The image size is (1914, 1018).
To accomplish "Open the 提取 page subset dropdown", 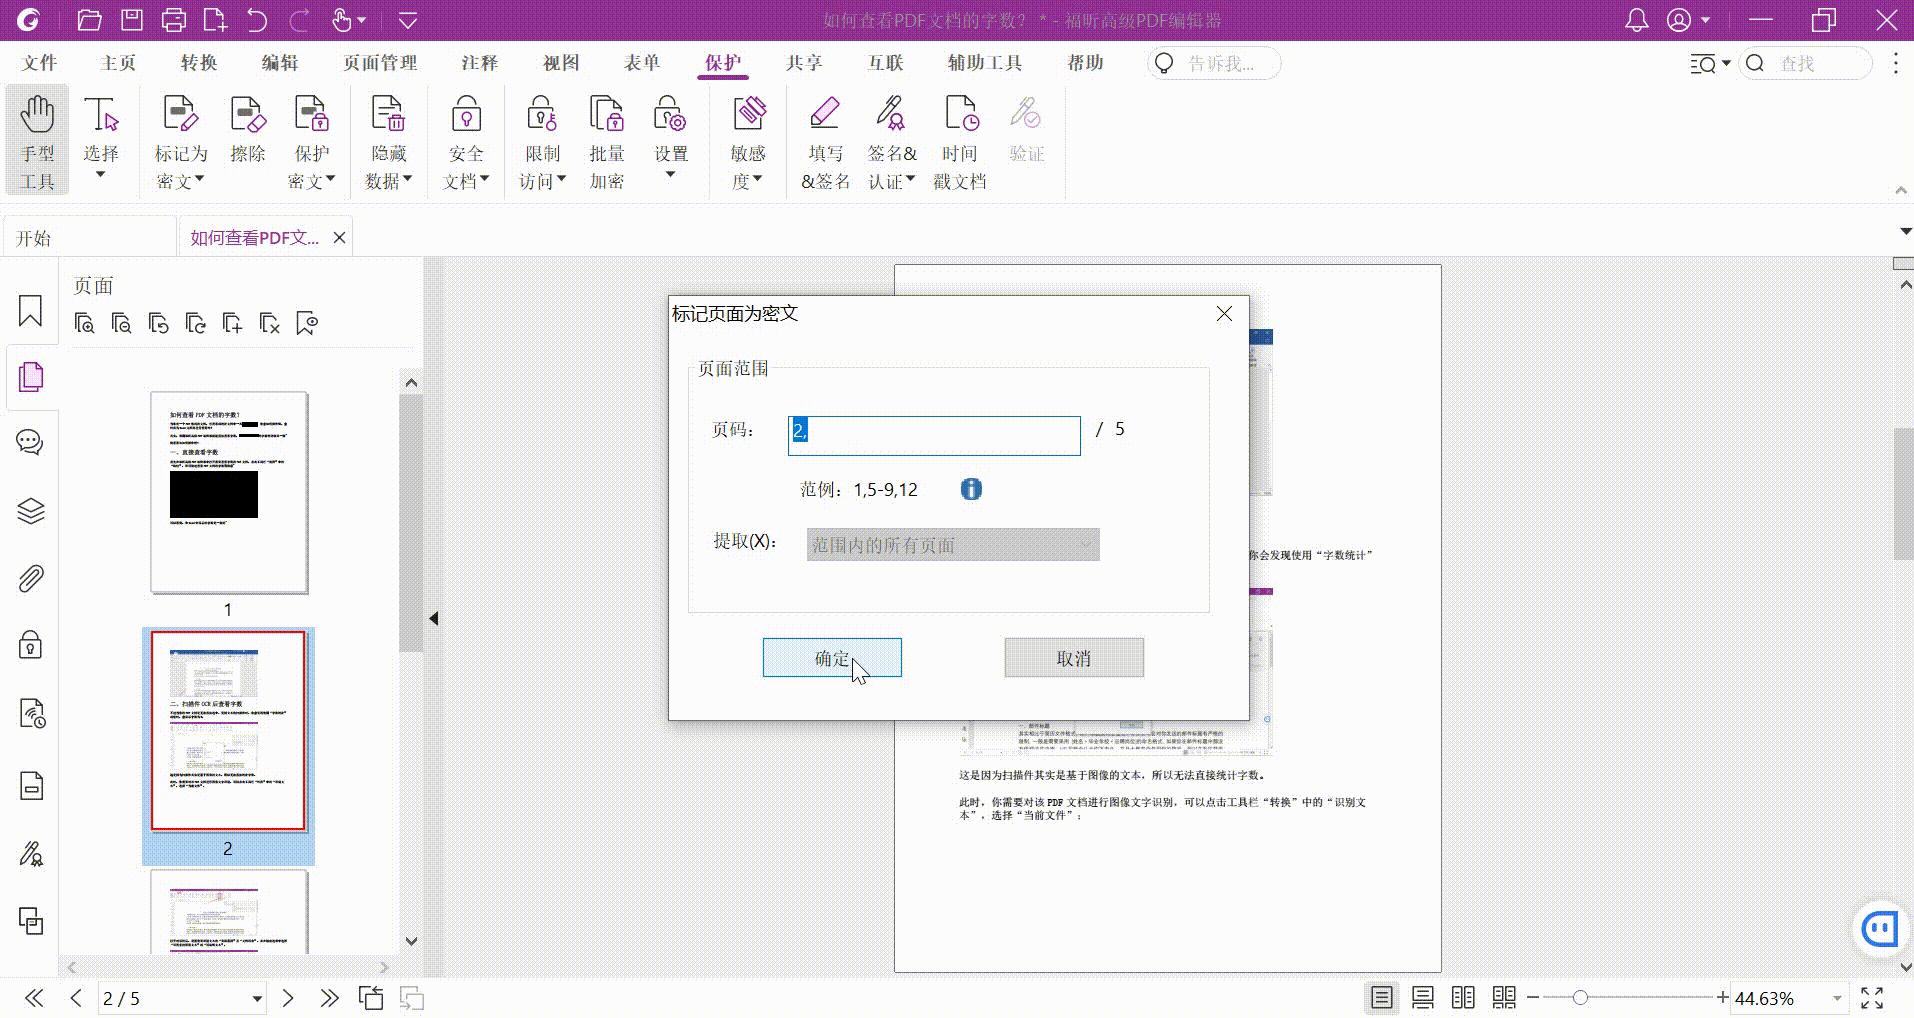I will coord(953,545).
